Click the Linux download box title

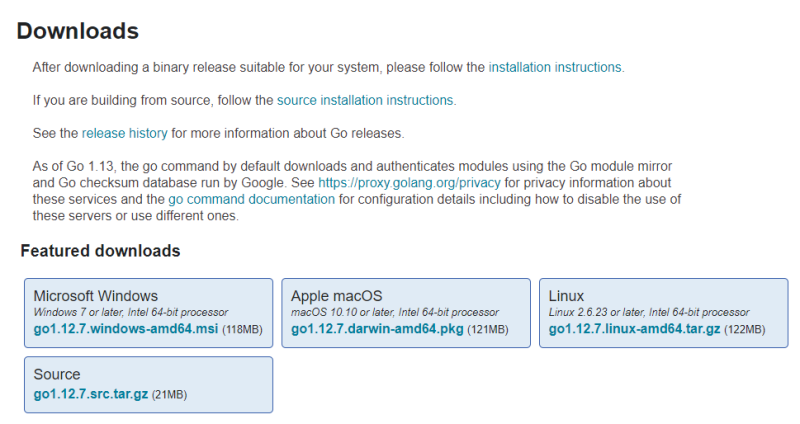(x=566, y=296)
